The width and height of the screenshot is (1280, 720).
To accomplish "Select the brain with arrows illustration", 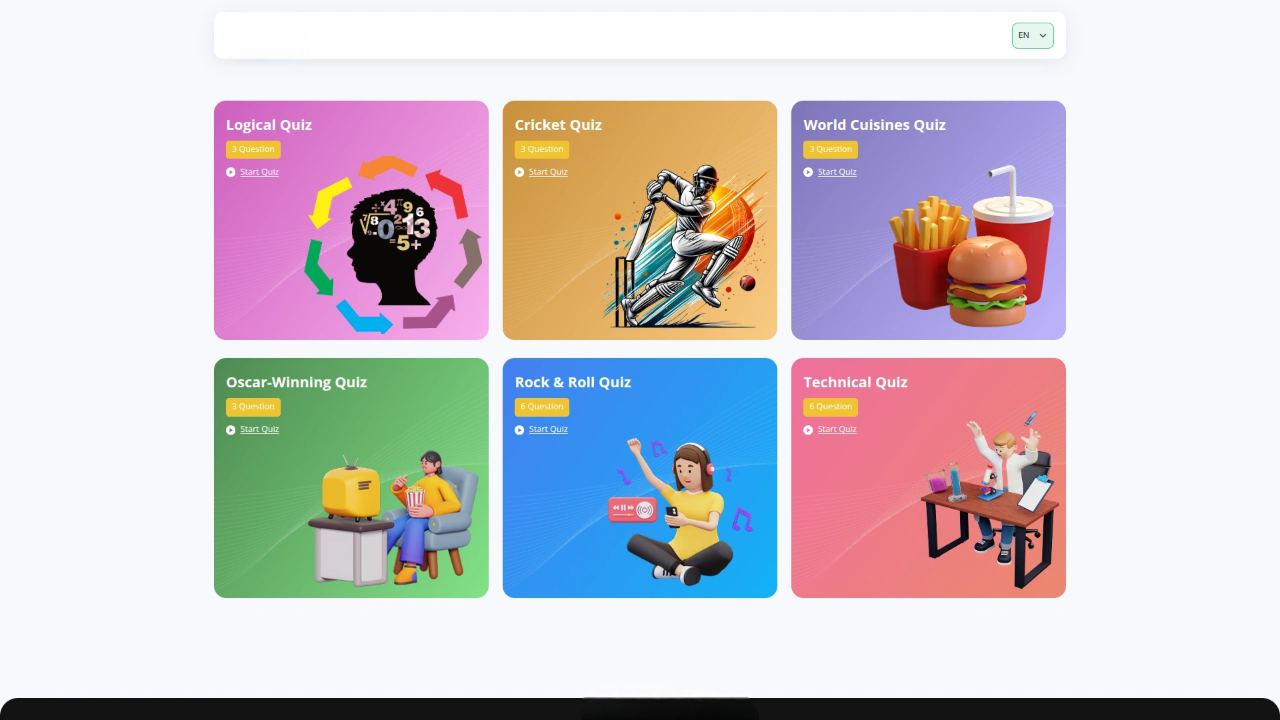I will 393,244.
